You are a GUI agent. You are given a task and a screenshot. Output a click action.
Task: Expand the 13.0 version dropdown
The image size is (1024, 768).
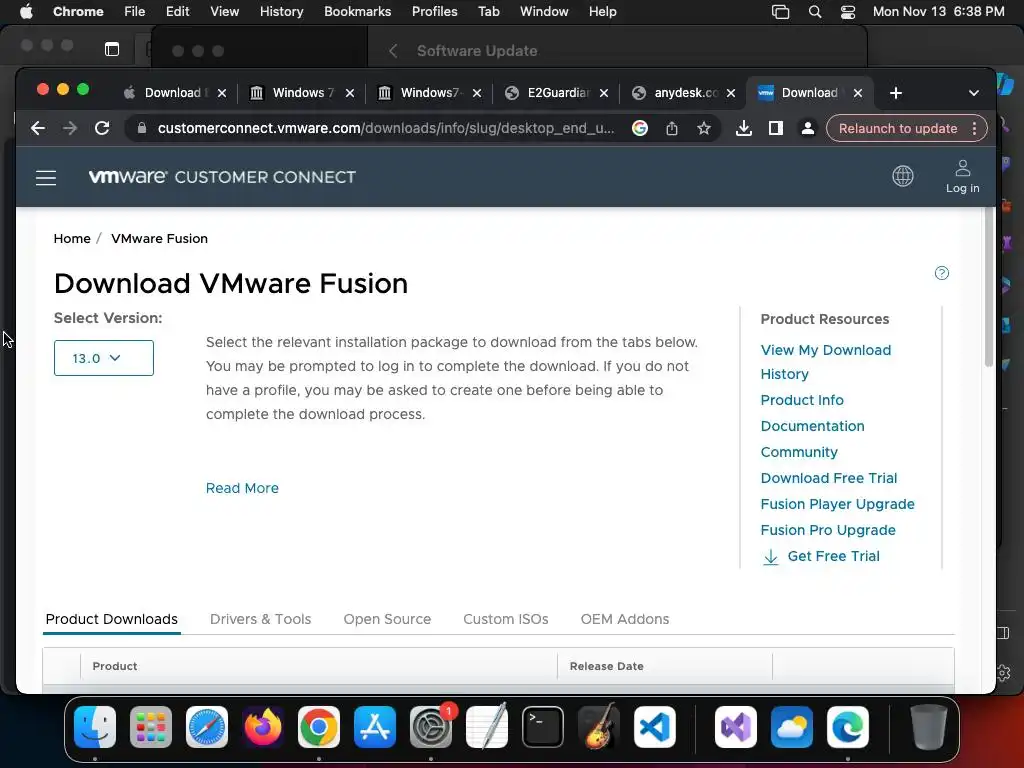[x=104, y=358]
